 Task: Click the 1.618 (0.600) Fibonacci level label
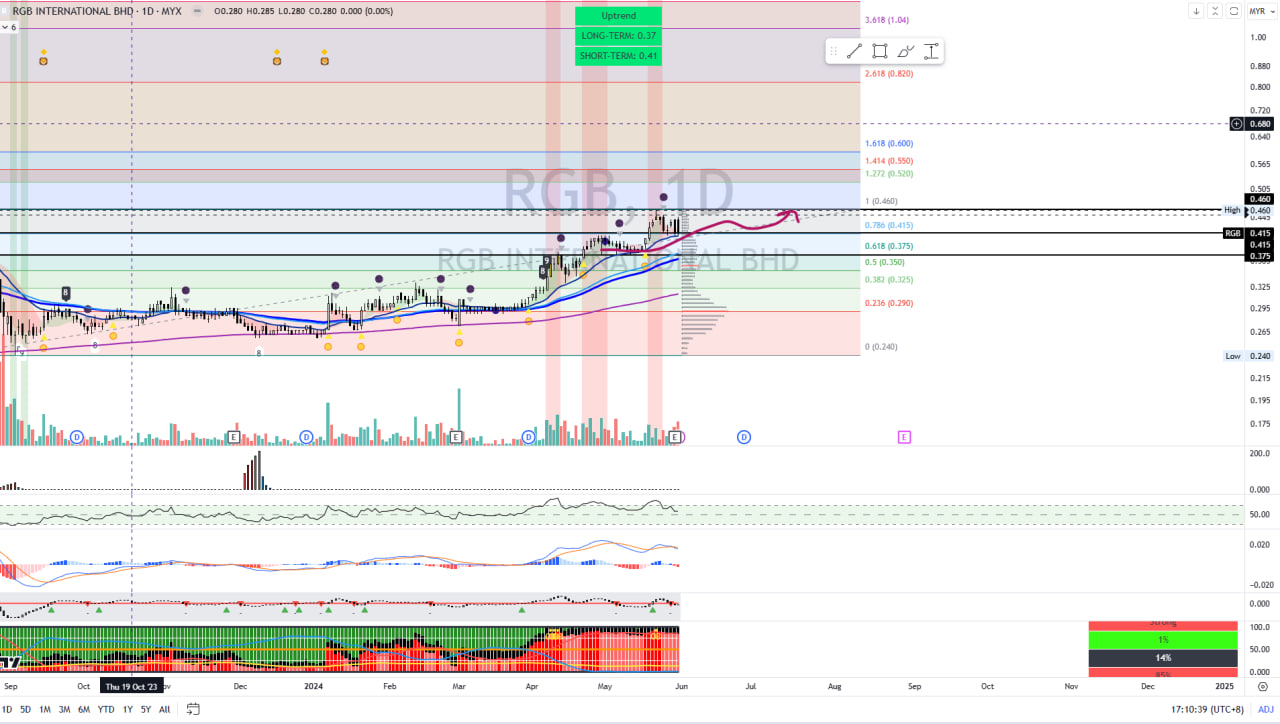coord(889,144)
